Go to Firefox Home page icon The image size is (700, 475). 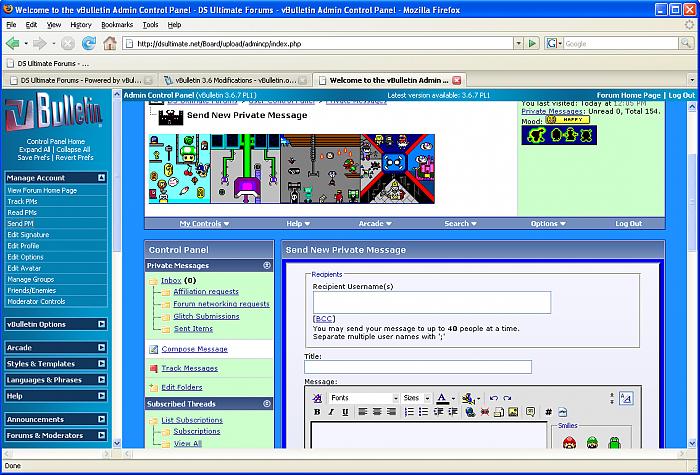pos(110,44)
